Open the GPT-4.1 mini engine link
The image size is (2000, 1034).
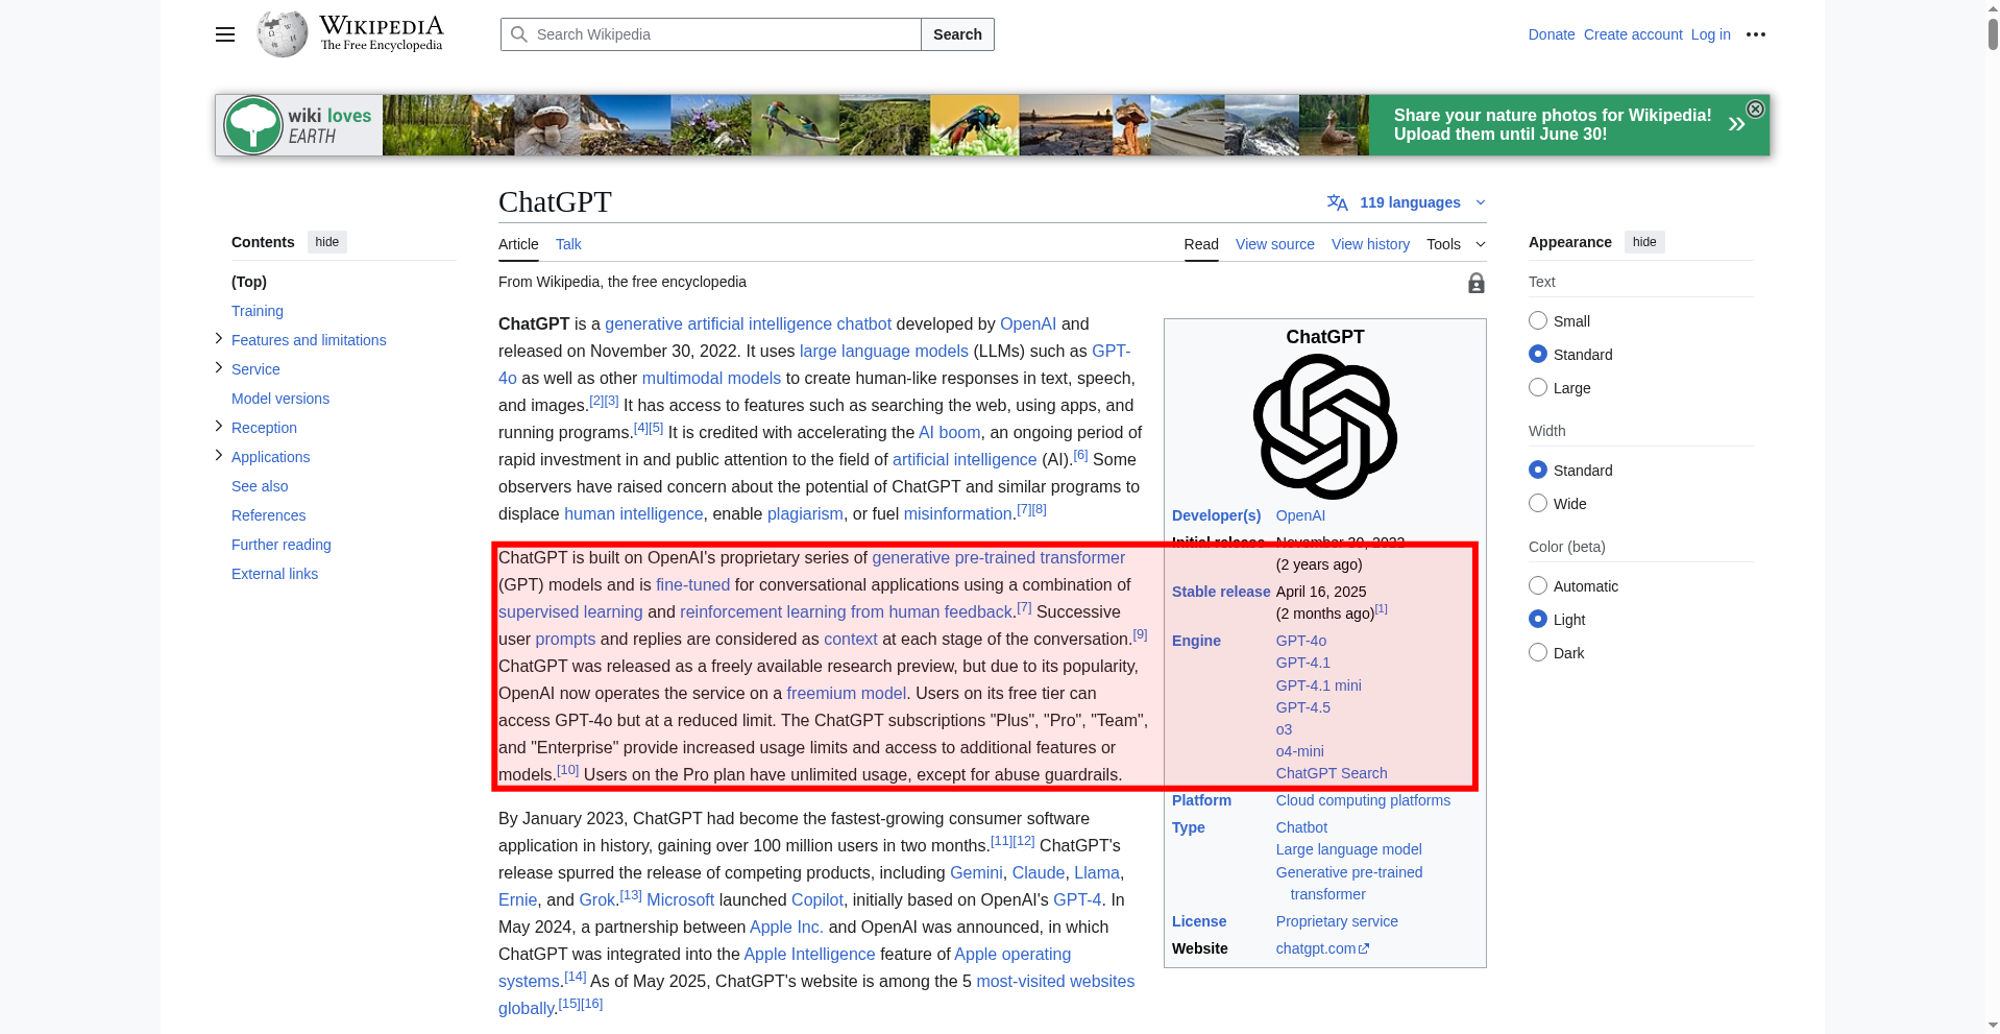pyautogui.click(x=1318, y=685)
